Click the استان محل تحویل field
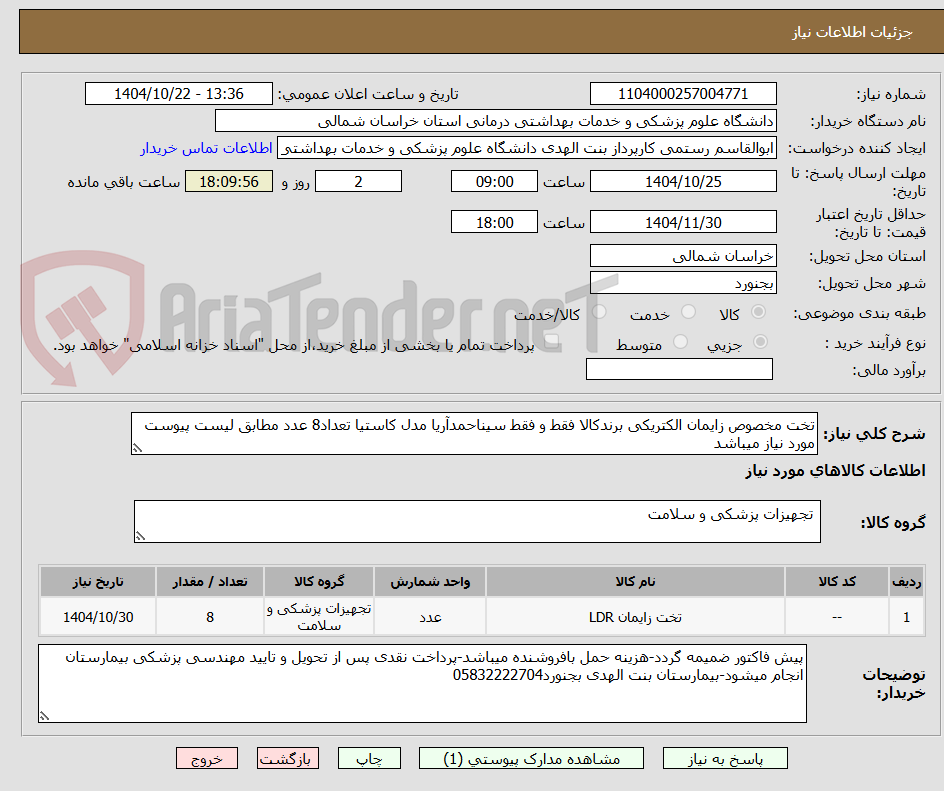The image size is (944, 791). [x=683, y=256]
